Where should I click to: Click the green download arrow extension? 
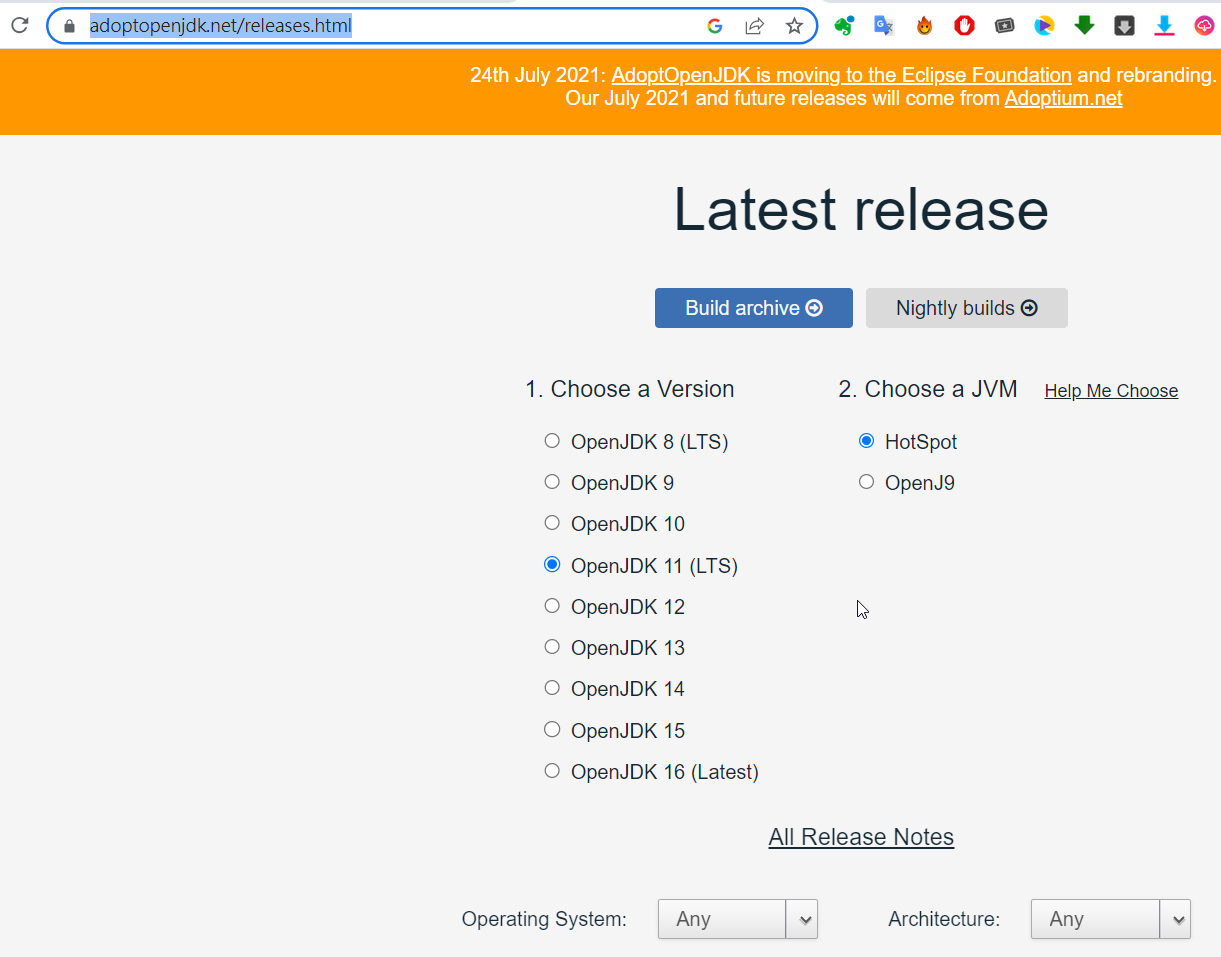pos(1084,26)
